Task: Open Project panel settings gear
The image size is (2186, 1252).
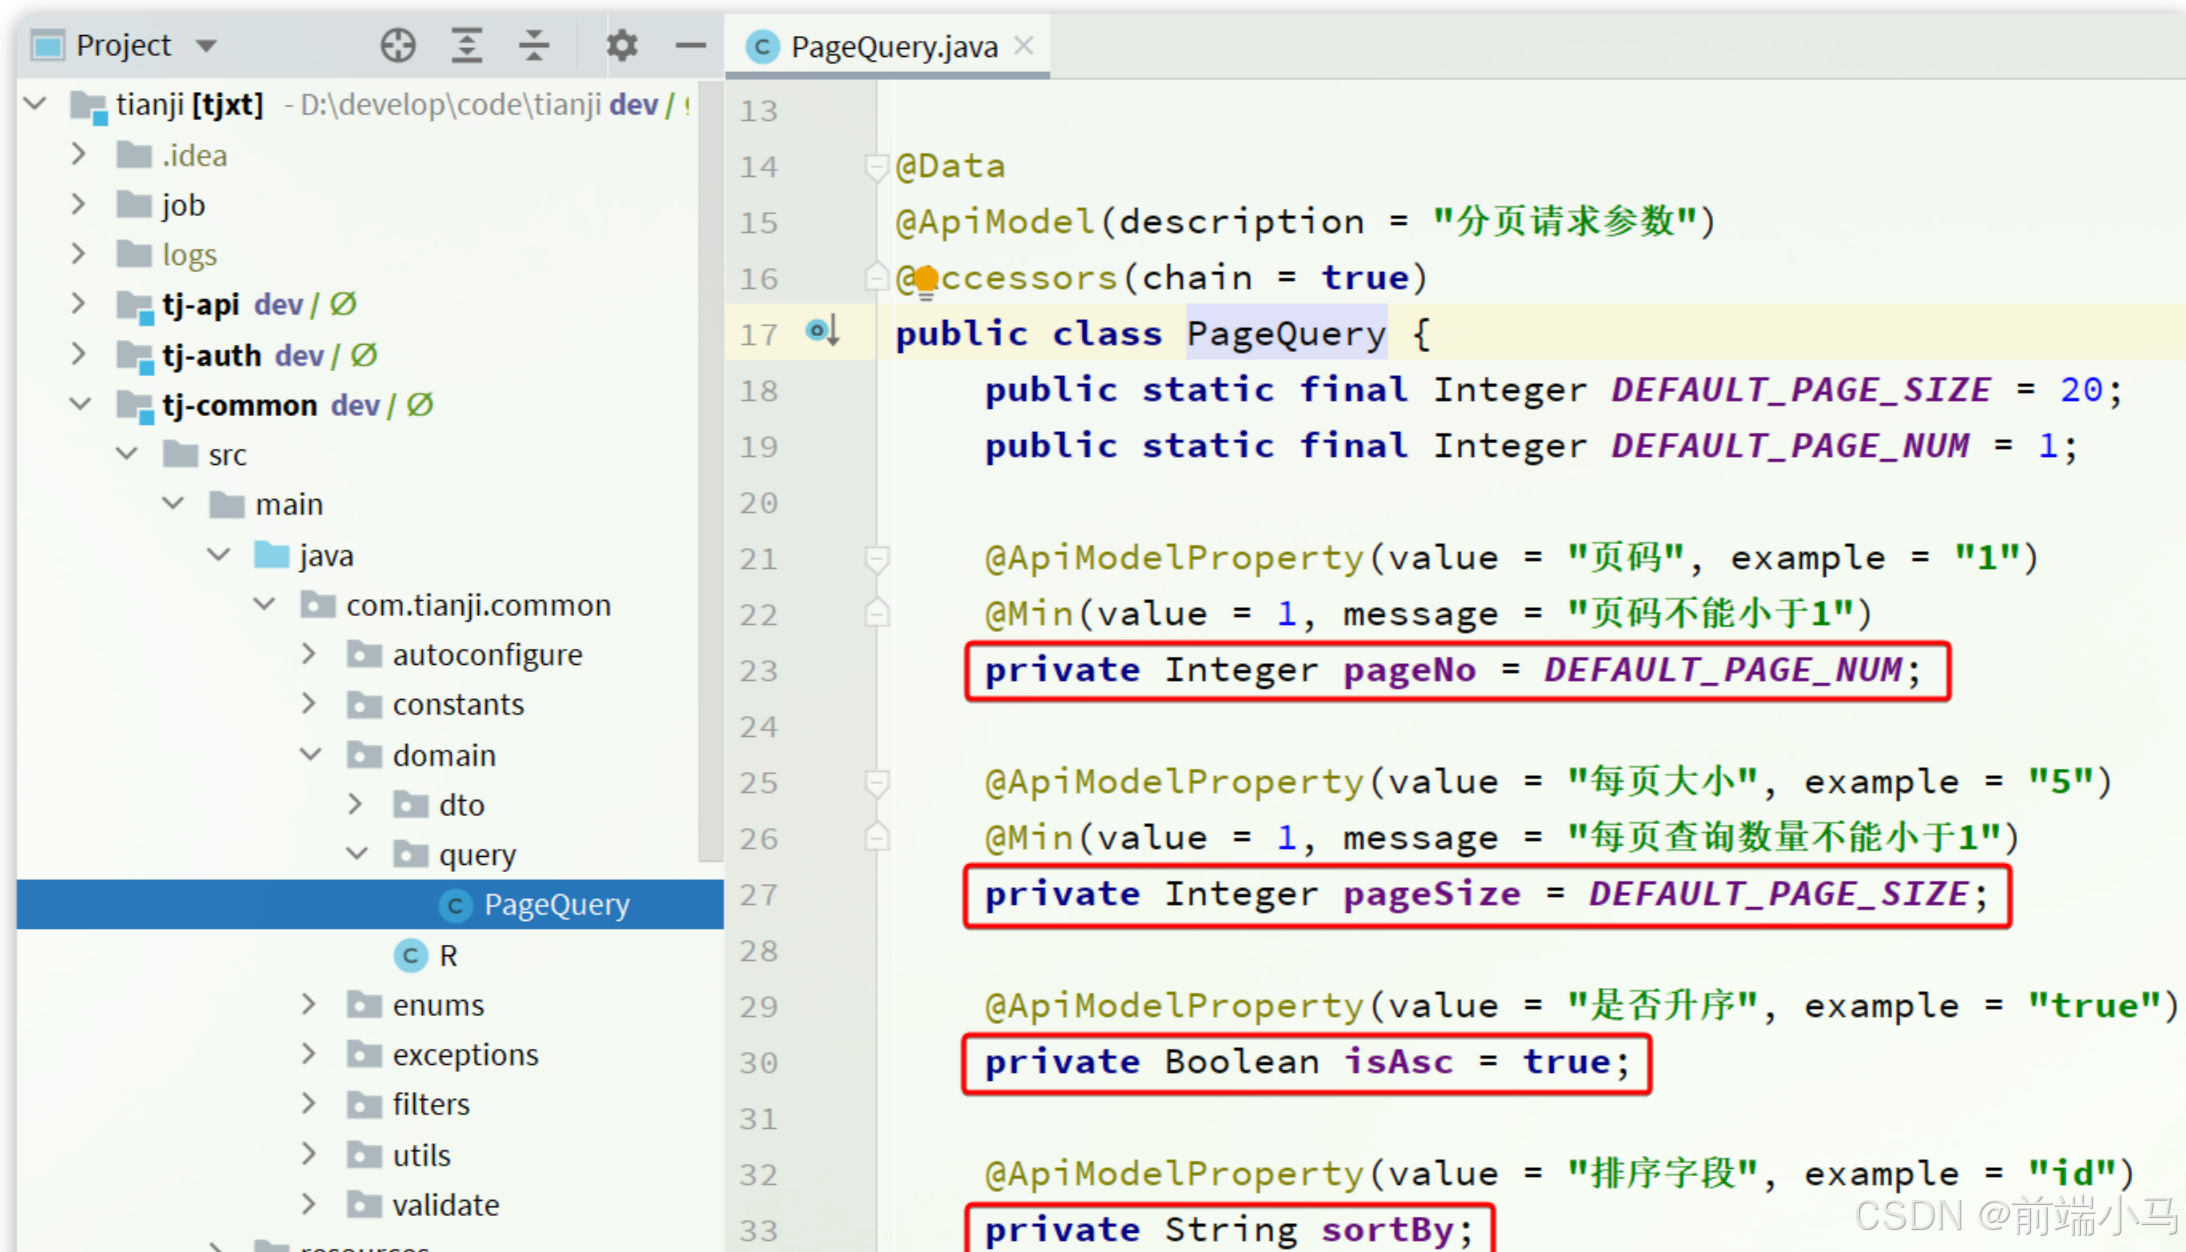Action: tap(621, 45)
